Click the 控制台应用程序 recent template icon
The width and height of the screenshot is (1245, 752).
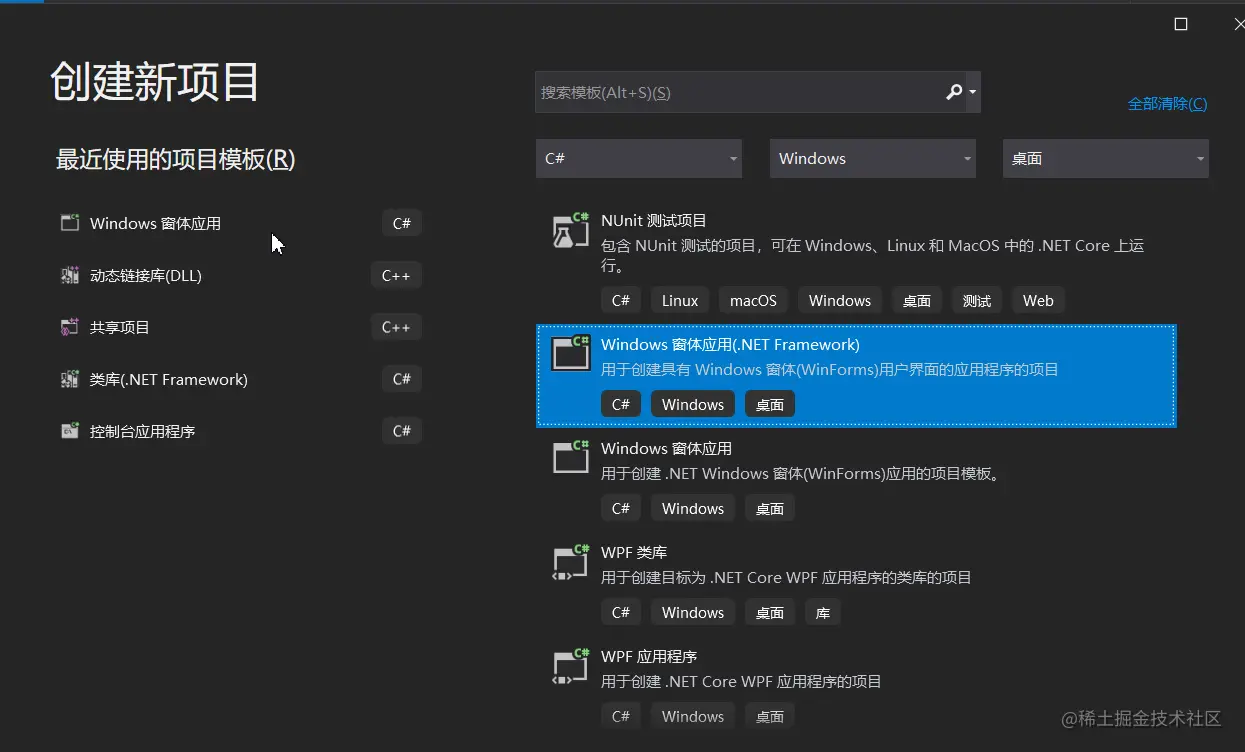coord(70,431)
